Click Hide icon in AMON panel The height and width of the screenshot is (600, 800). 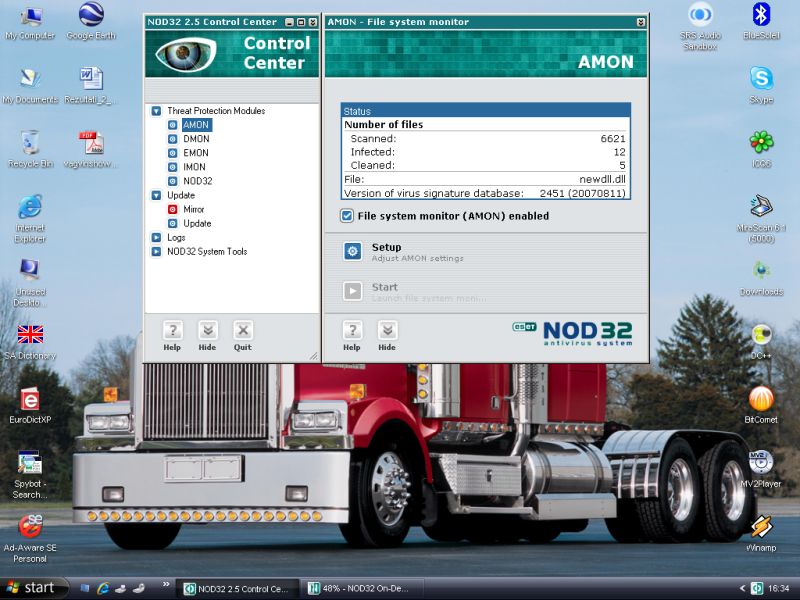tap(386, 331)
